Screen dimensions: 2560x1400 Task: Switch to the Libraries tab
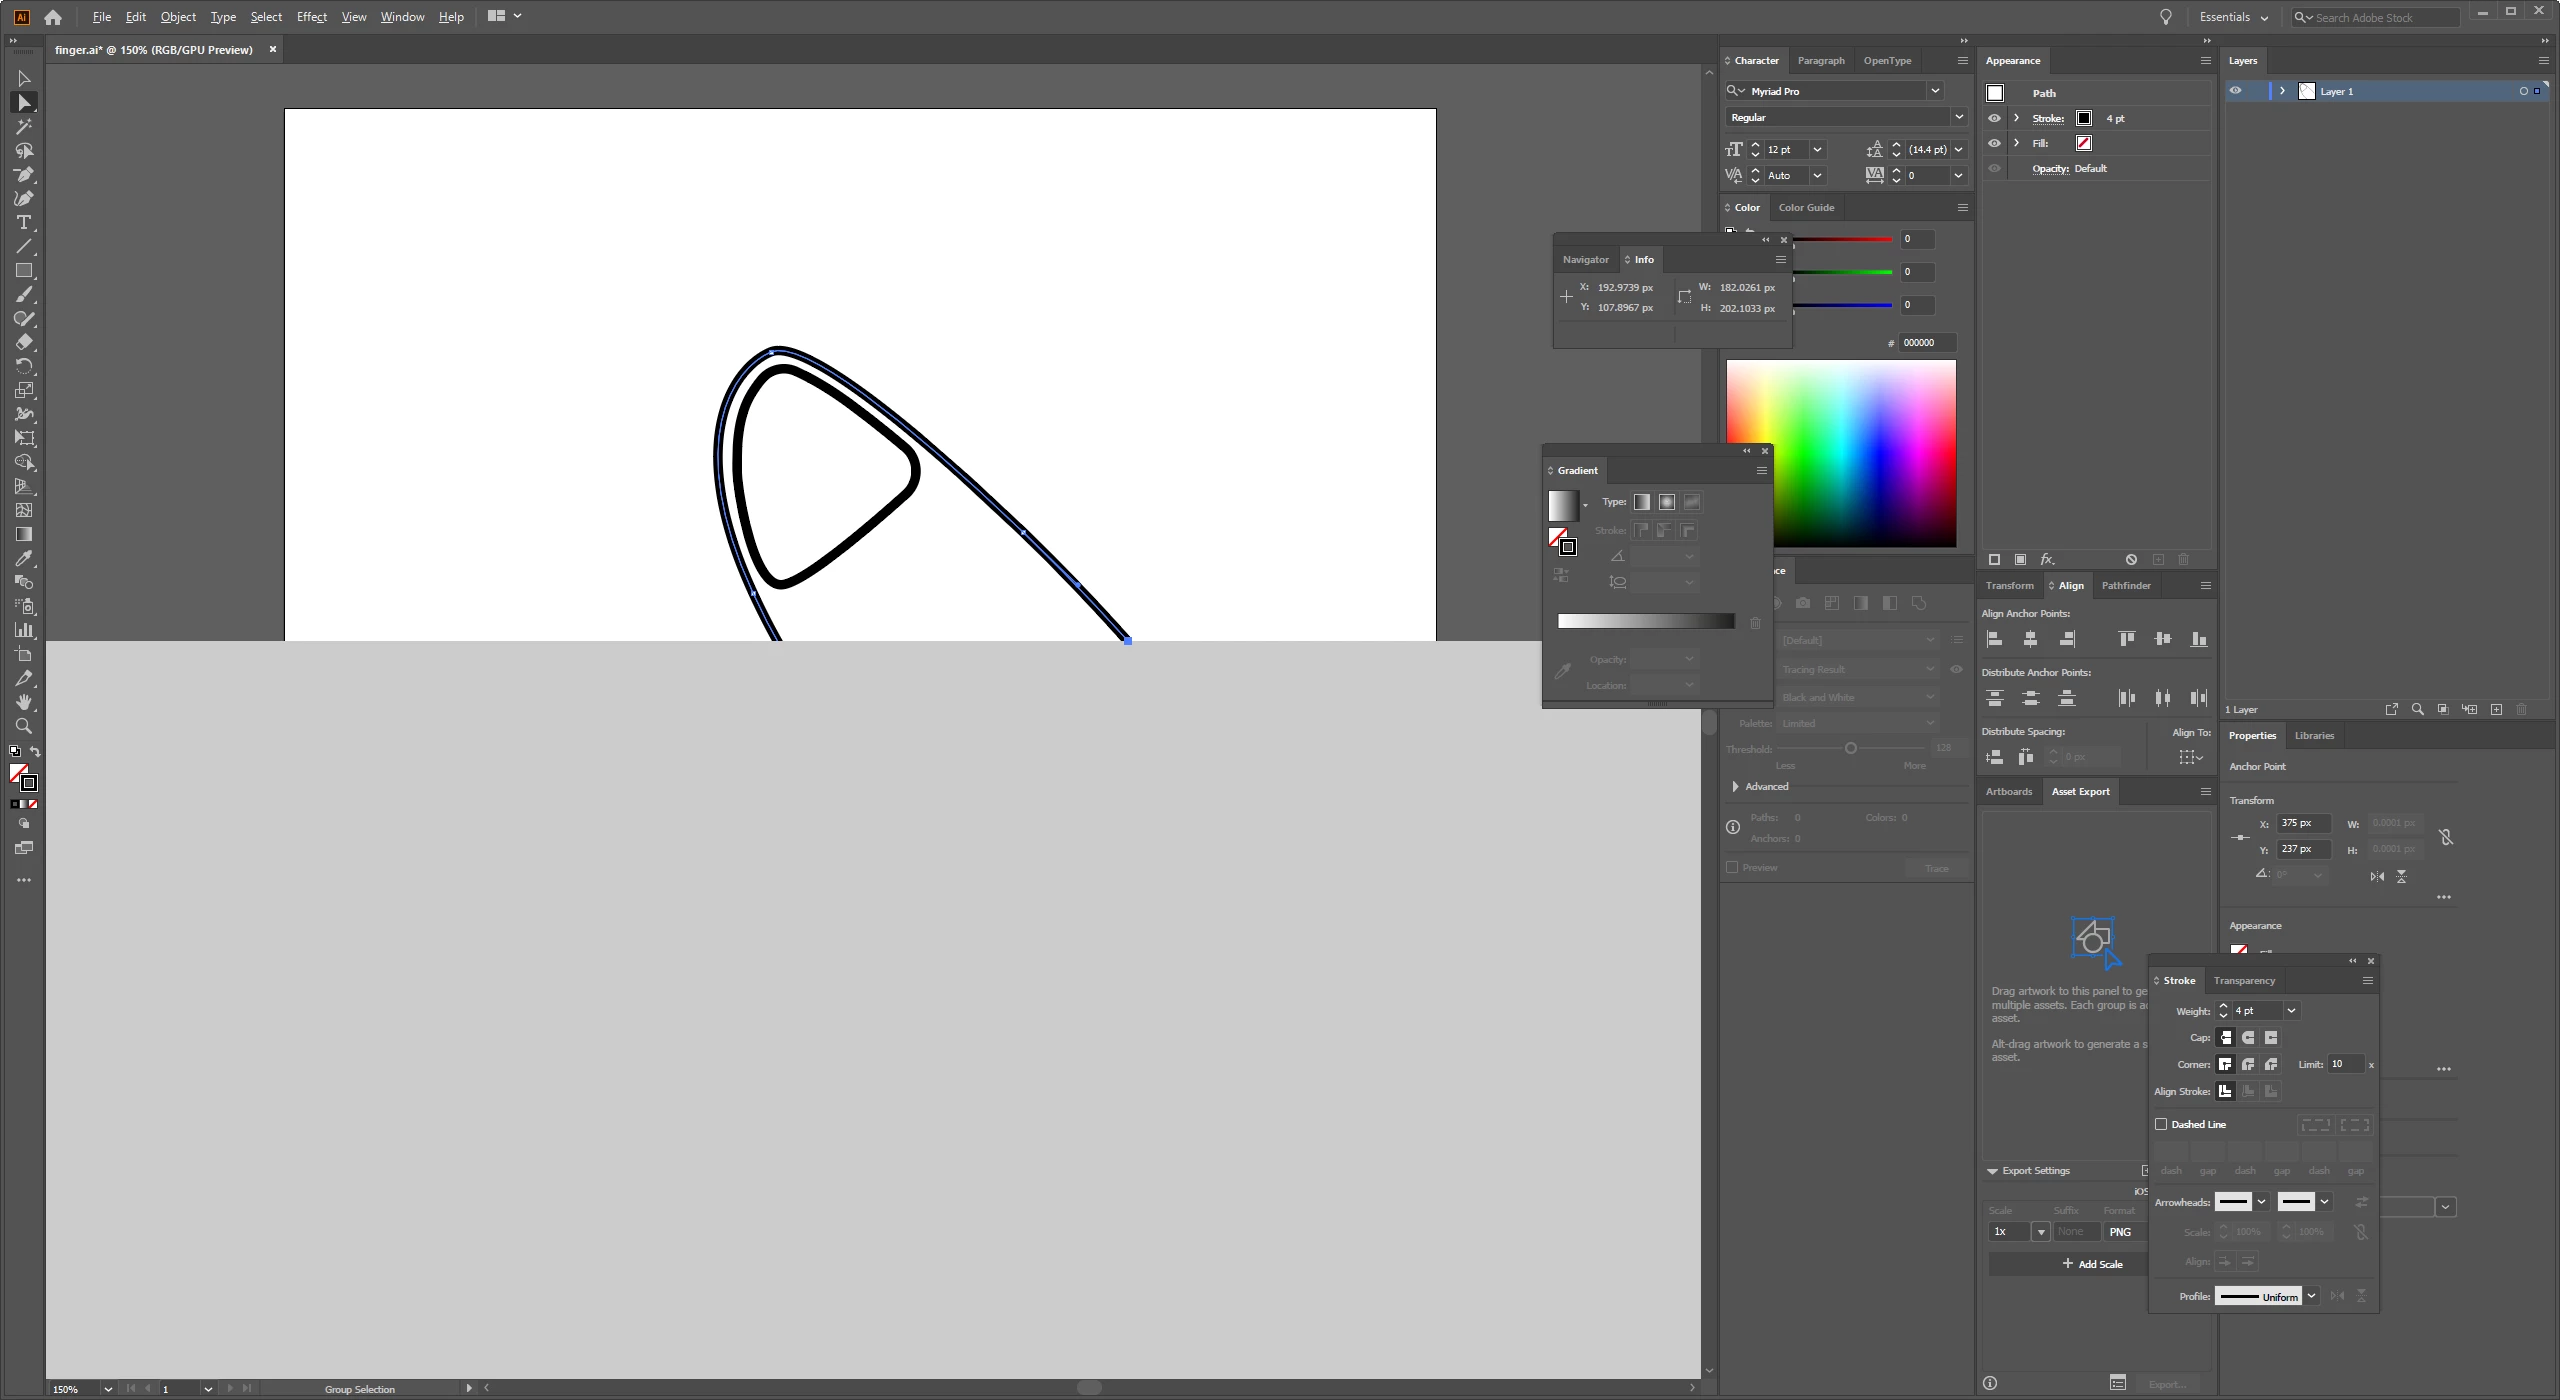2314,736
